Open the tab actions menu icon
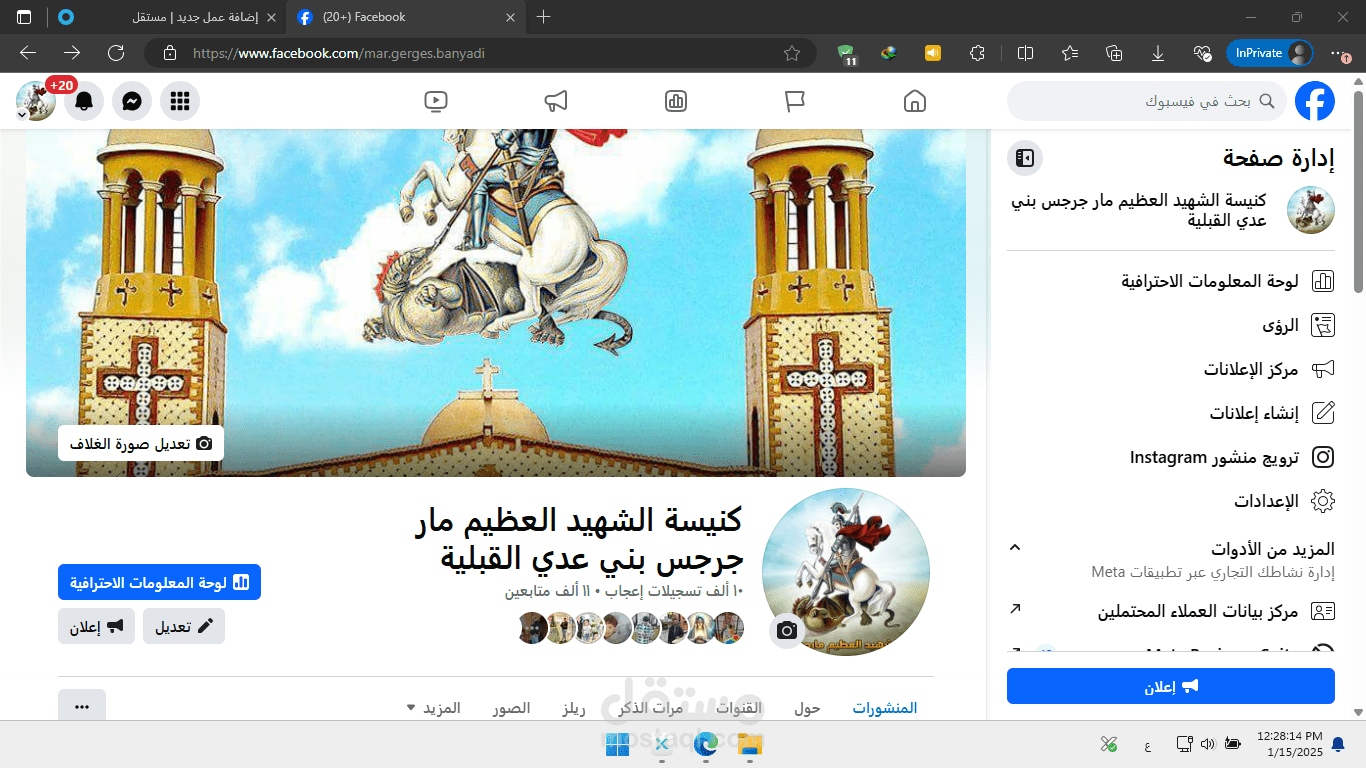 24,17
